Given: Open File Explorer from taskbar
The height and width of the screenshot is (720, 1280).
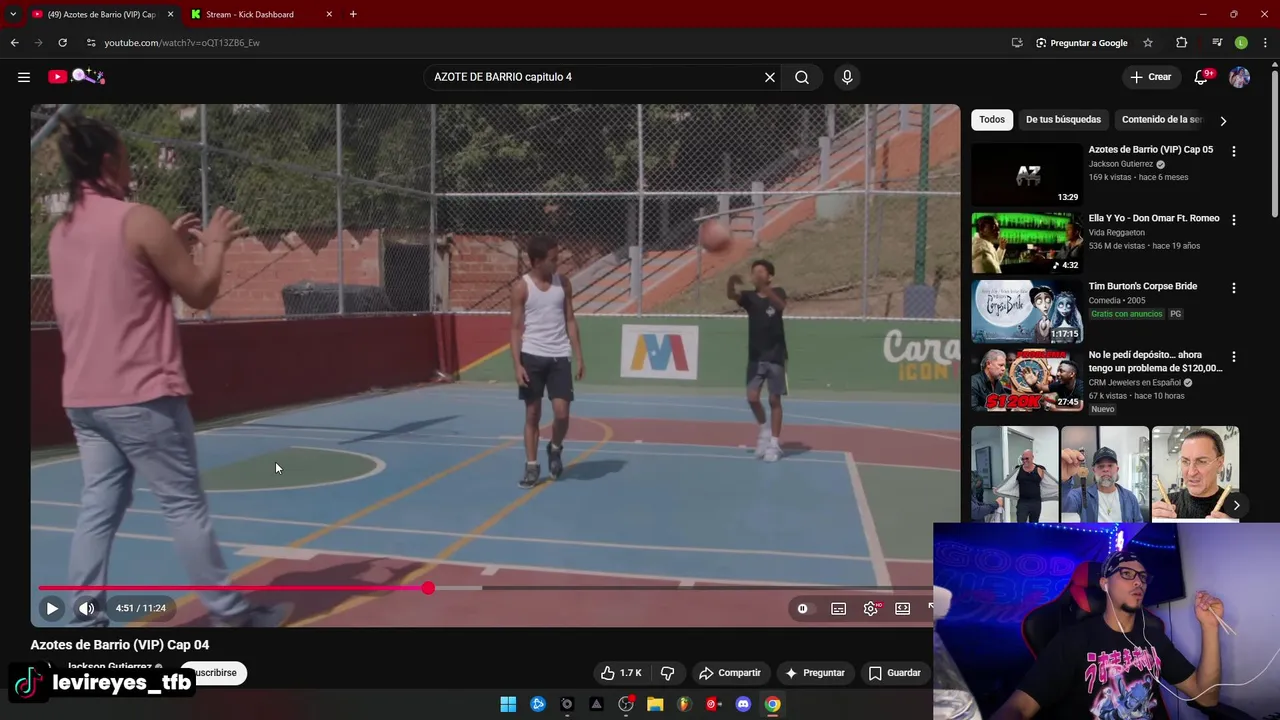Looking at the screenshot, I should [x=655, y=704].
